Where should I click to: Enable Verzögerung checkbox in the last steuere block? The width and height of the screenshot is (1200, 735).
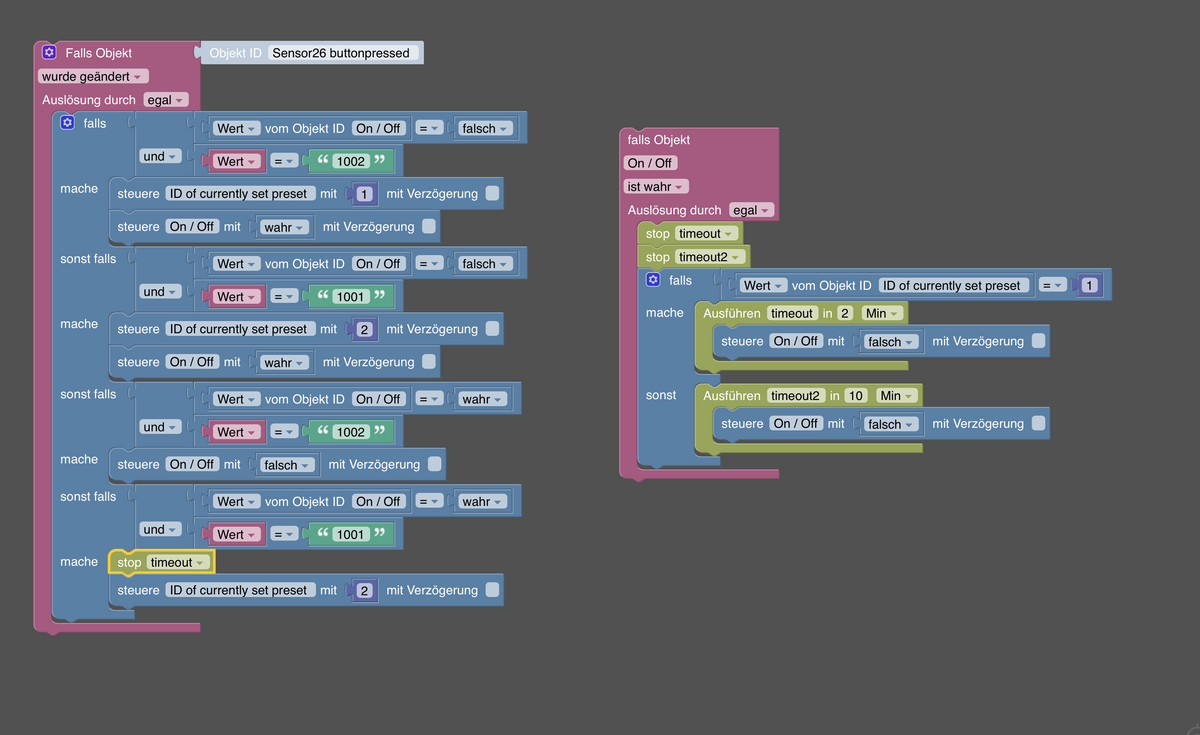[x=492, y=590]
